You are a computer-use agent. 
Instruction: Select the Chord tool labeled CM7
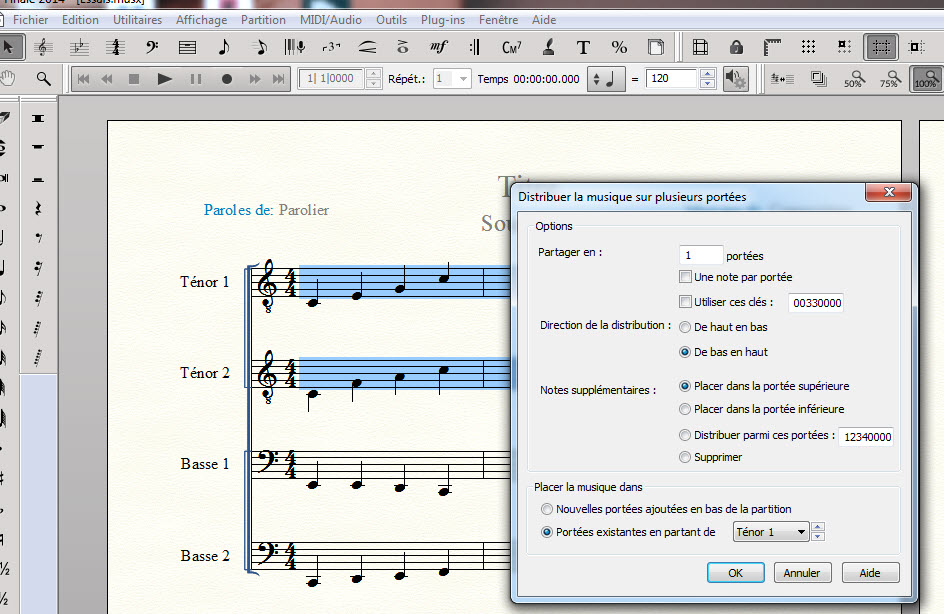tap(511, 47)
